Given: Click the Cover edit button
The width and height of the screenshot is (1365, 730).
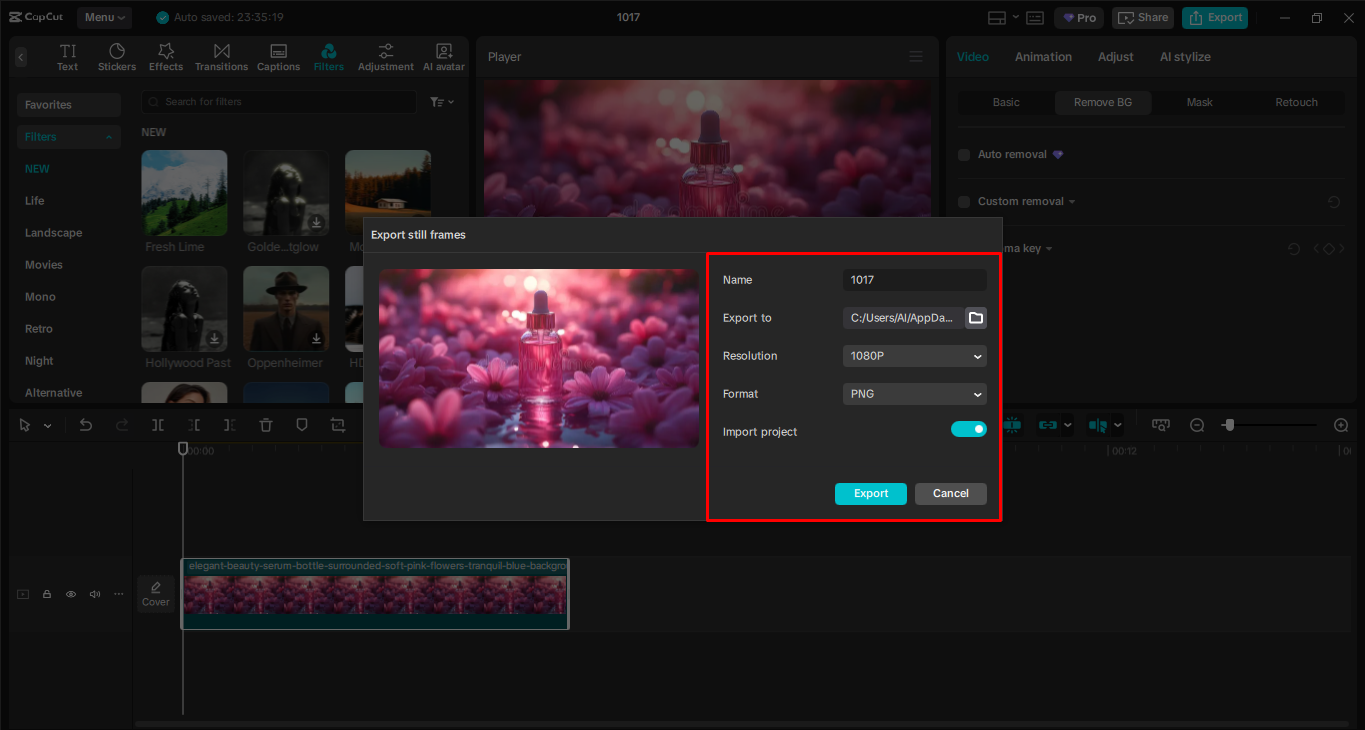Looking at the screenshot, I should [x=155, y=594].
